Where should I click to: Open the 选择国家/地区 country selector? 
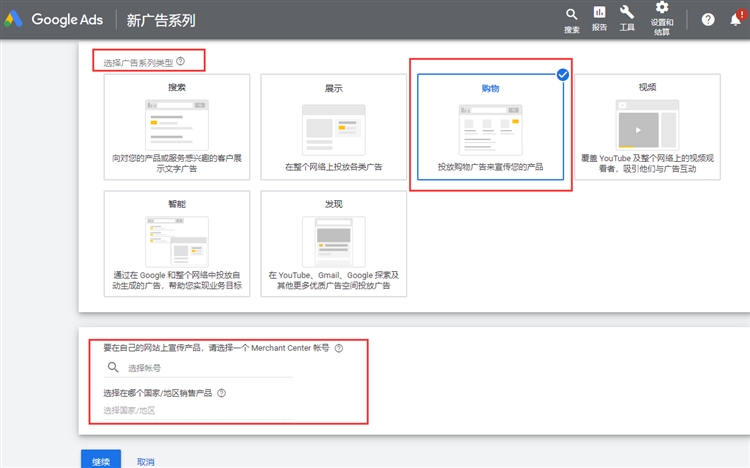click(x=198, y=410)
